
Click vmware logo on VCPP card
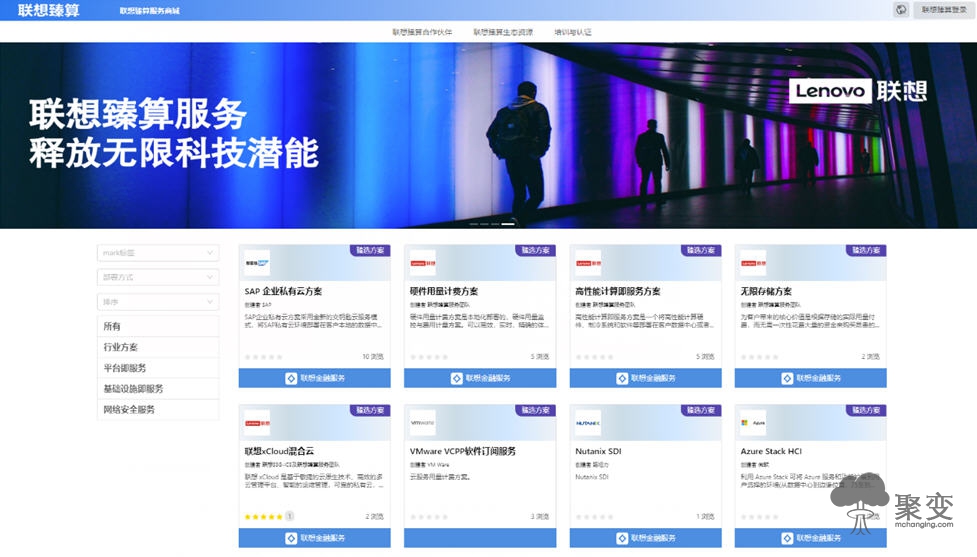tap(422, 423)
